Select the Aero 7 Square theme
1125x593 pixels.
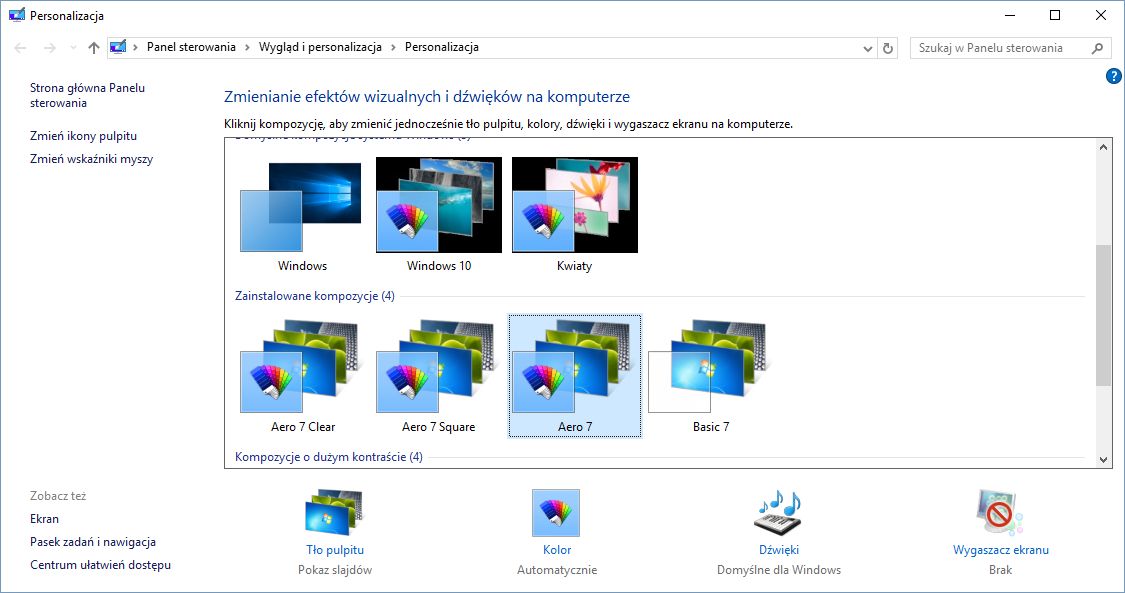[438, 376]
